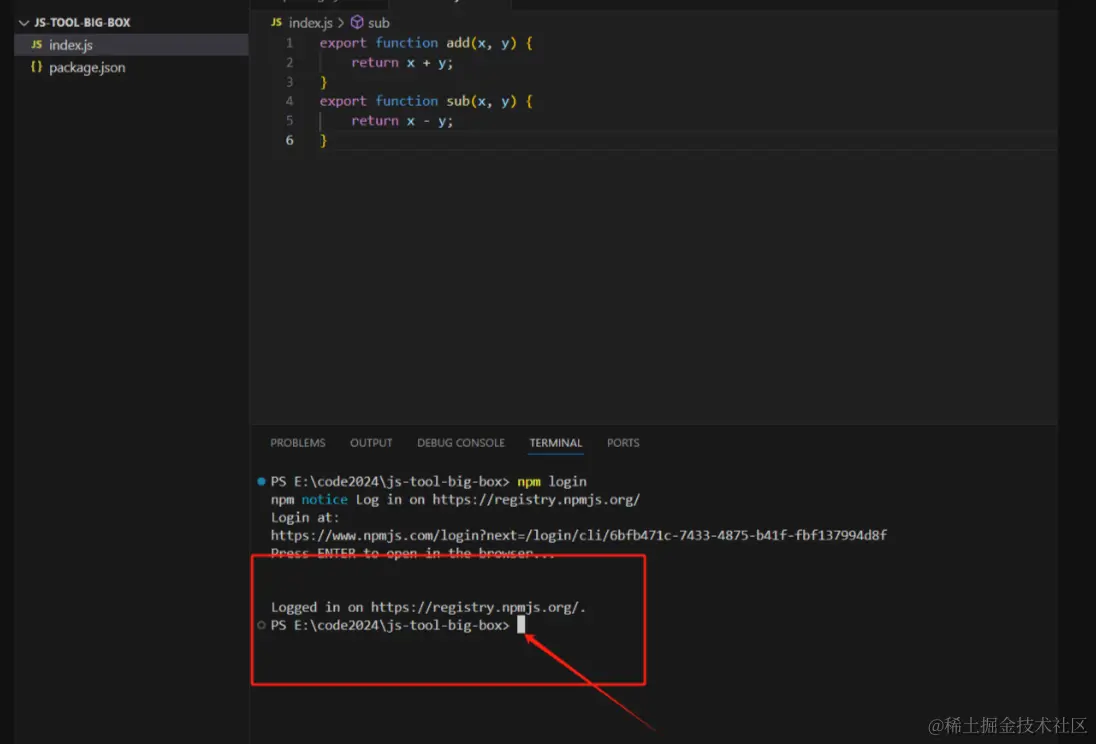Click 'return x + y;' in the editor

coord(402,62)
